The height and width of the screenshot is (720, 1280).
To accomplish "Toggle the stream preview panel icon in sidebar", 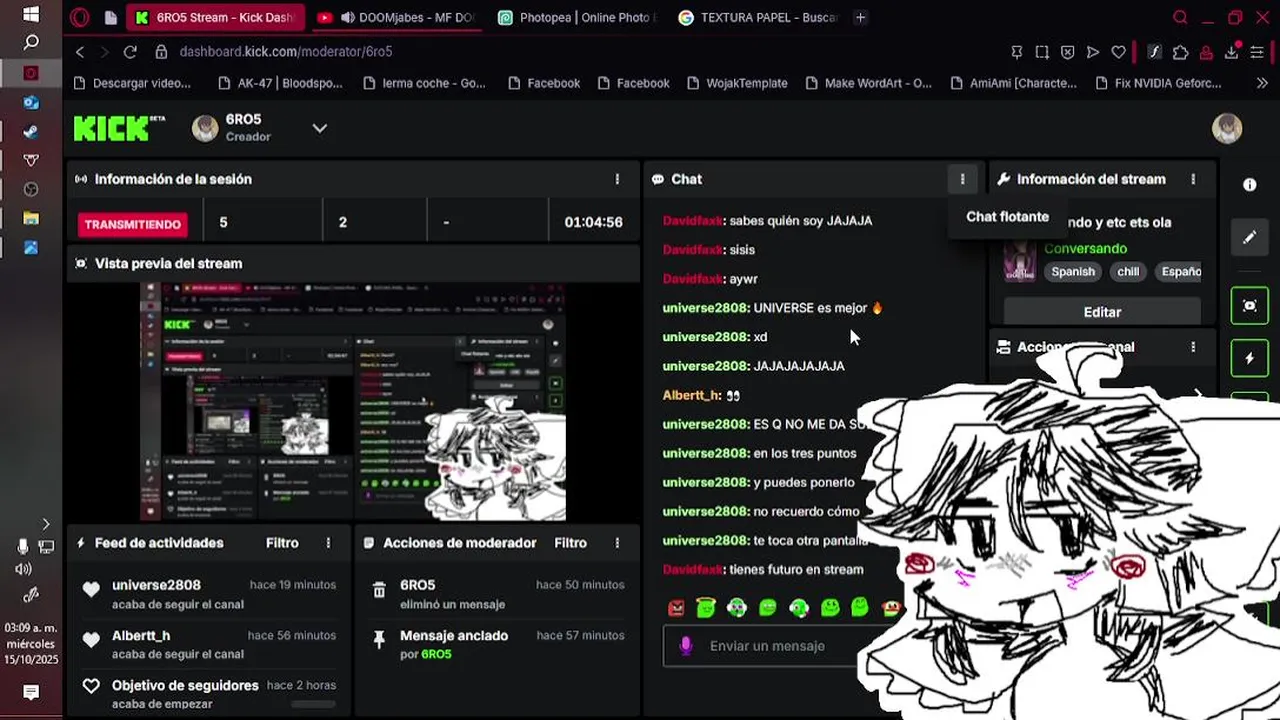I will pyautogui.click(x=1249, y=306).
